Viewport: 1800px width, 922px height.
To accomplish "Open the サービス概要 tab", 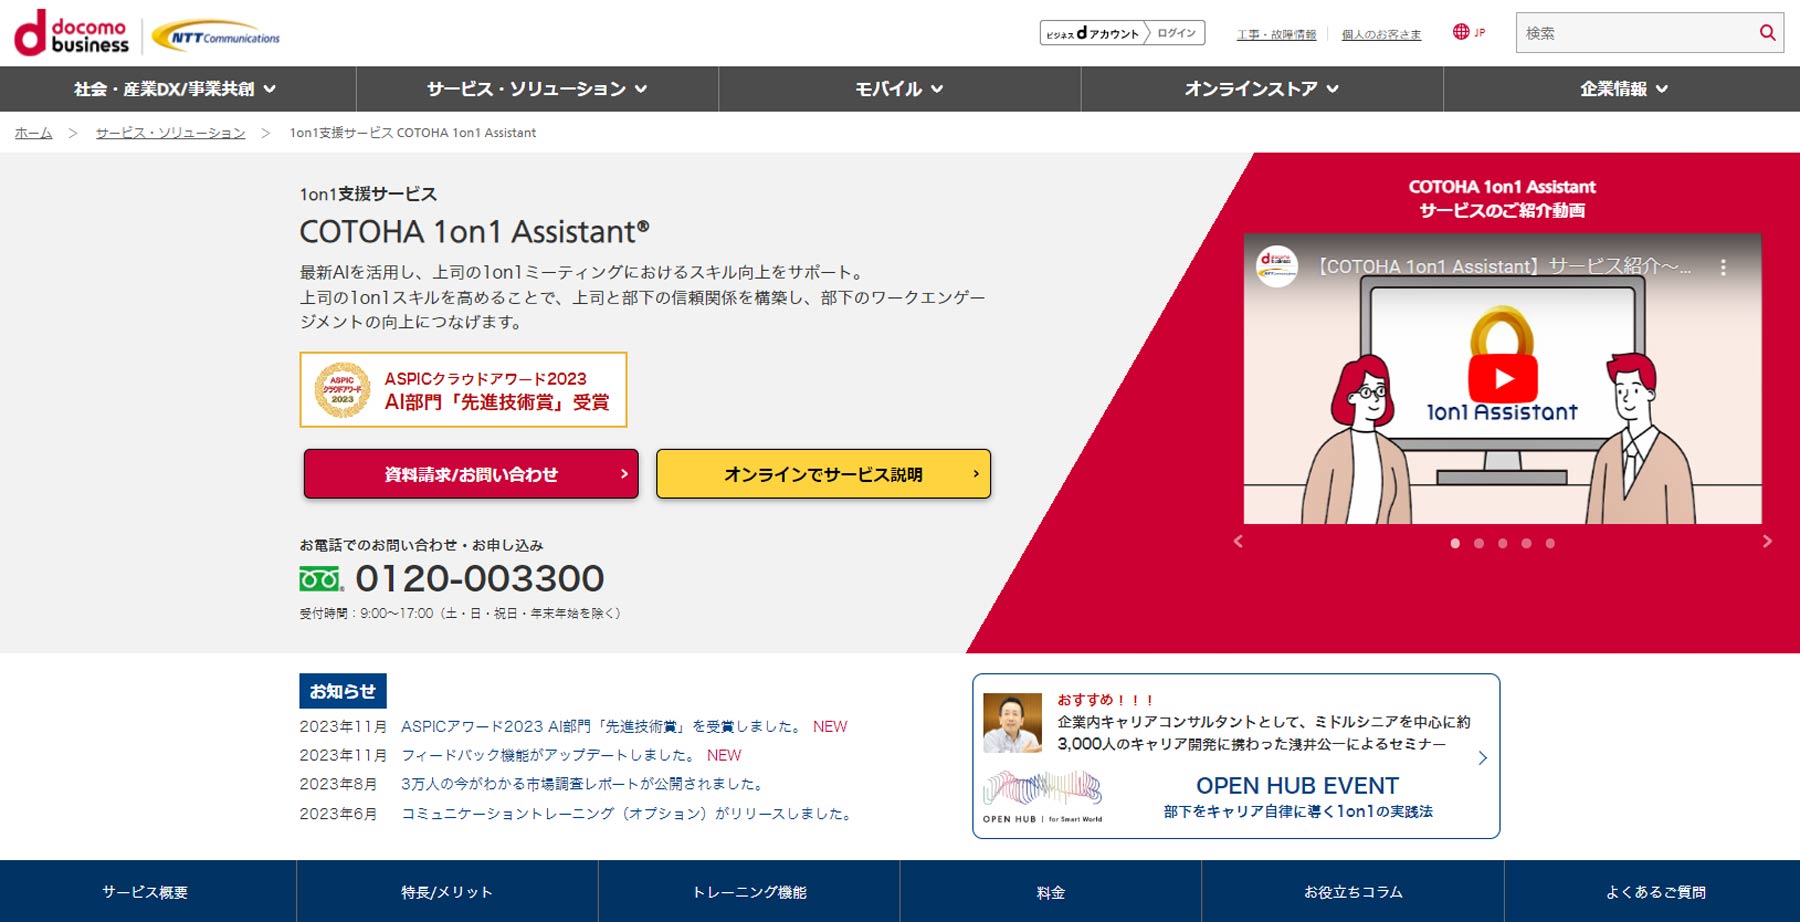I will coord(146,891).
